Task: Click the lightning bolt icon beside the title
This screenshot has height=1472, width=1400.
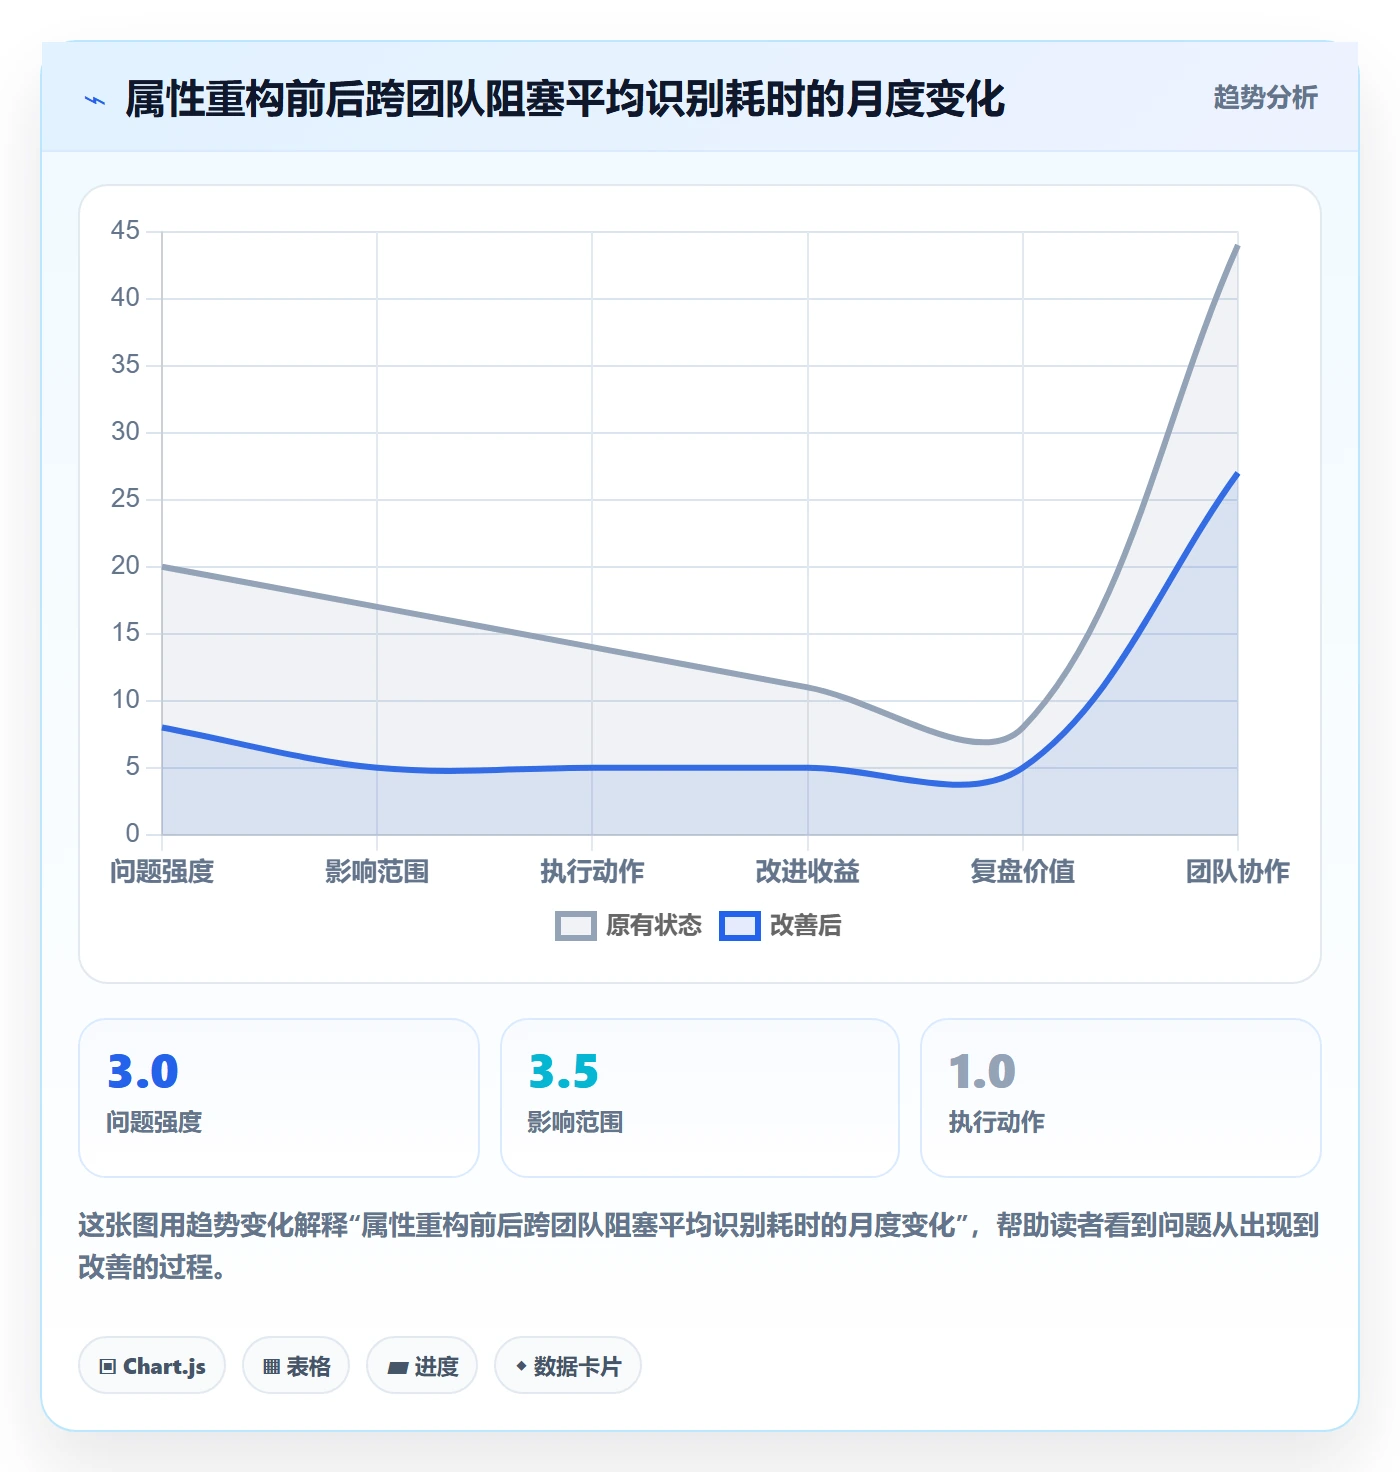Action: [x=95, y=100]
